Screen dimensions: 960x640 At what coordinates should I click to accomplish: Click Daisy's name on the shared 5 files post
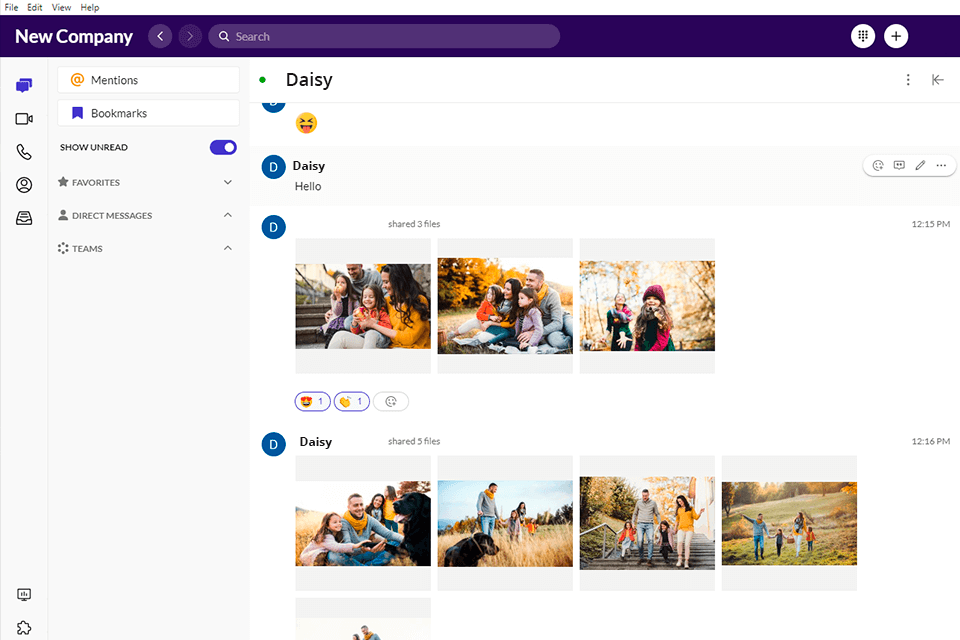[315, 442]
